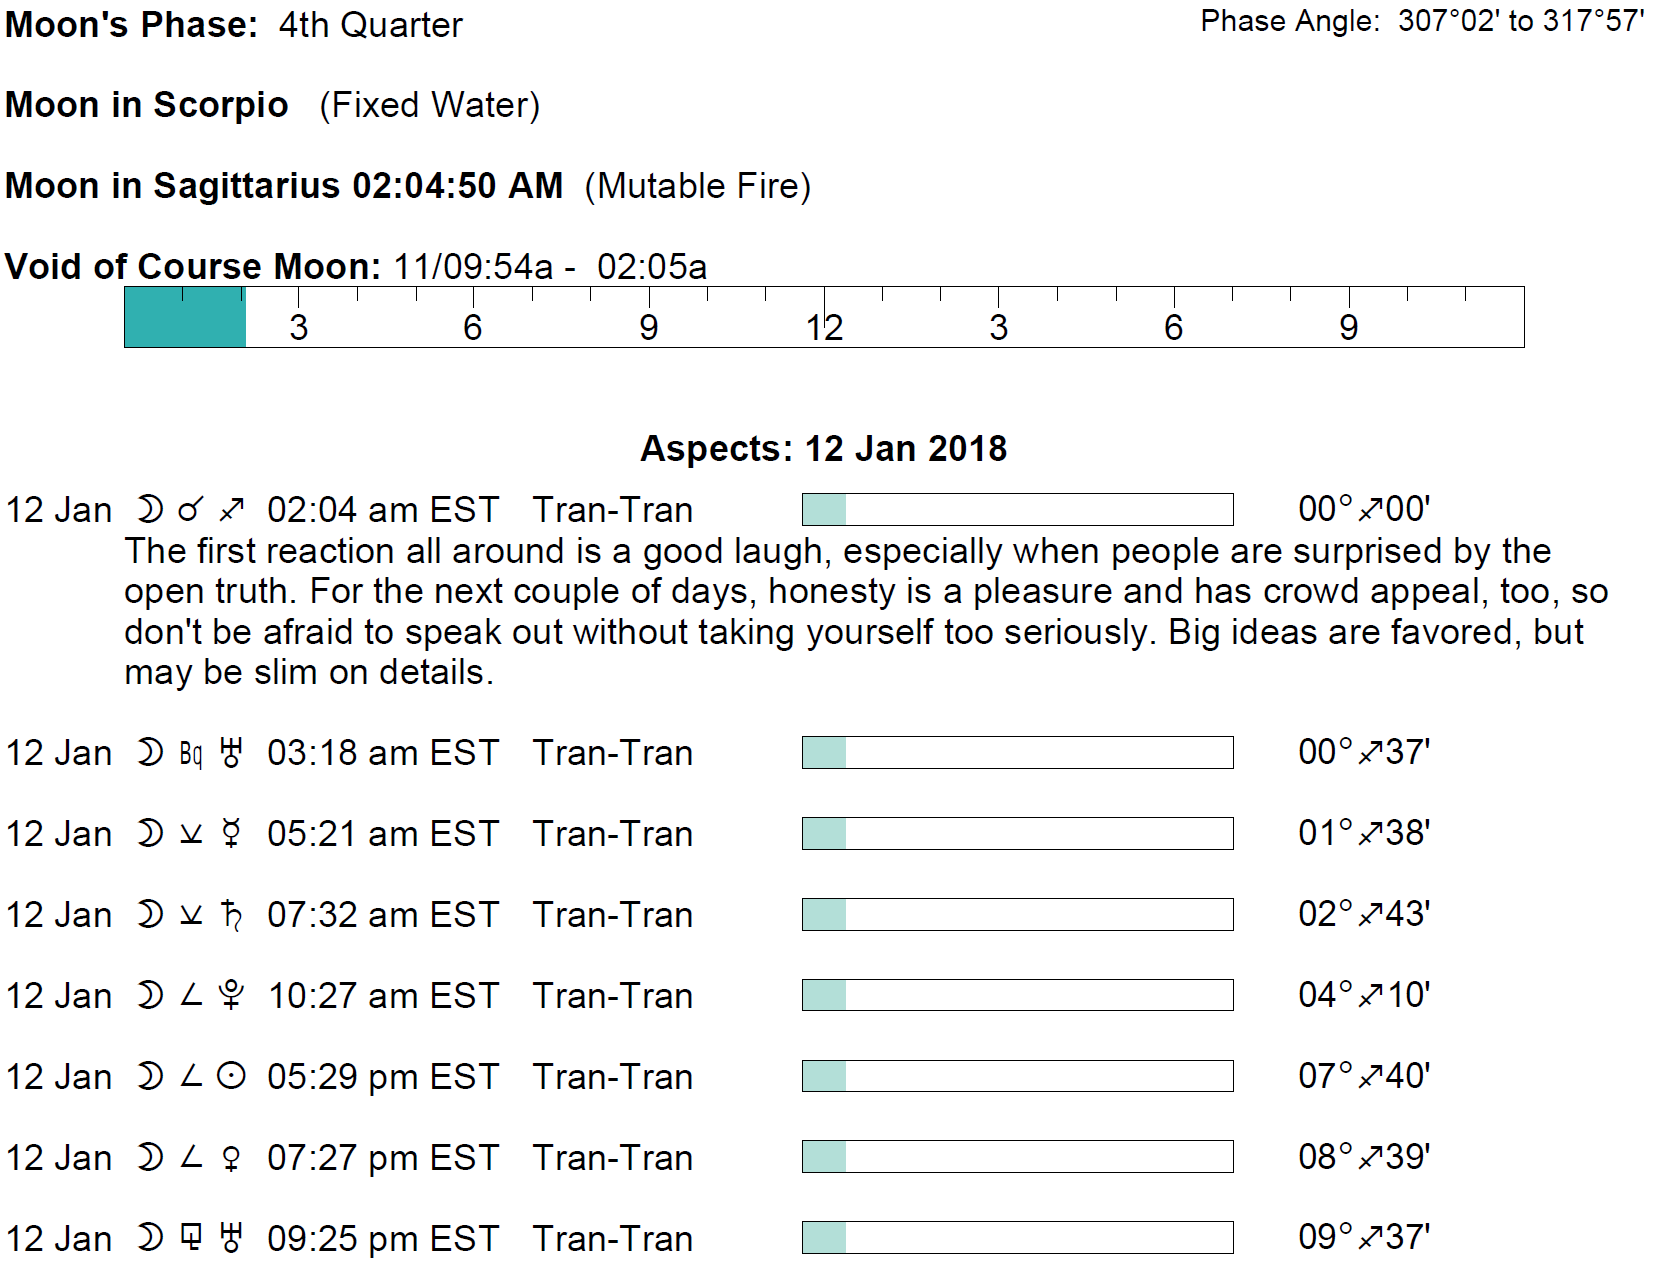Click the 'Moon in Sagittarius 02:04:50 AM' line
The width and height of the screenshot is (1655, 1261).
click(284, 186)
